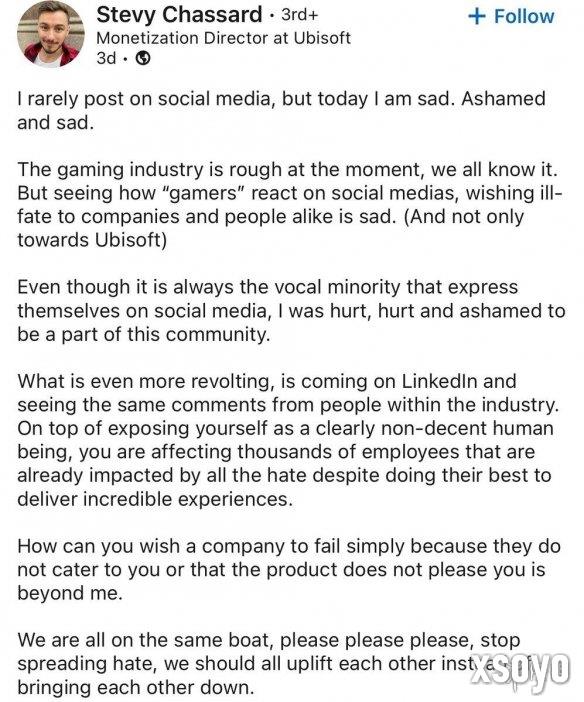Click the line "What is even more revolting"
This screenshot has width=584, height=702.
tap(267, 381)
